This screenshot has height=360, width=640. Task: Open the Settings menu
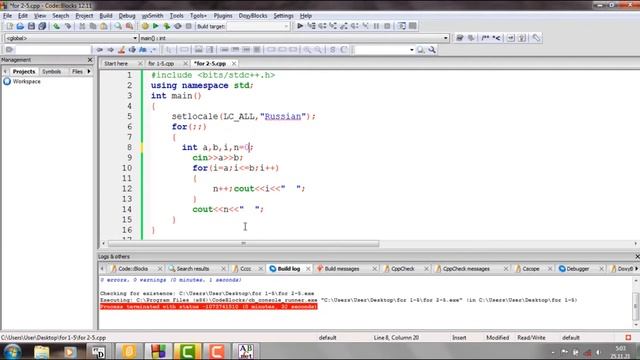pyautogui.click(x=283, y=16)
